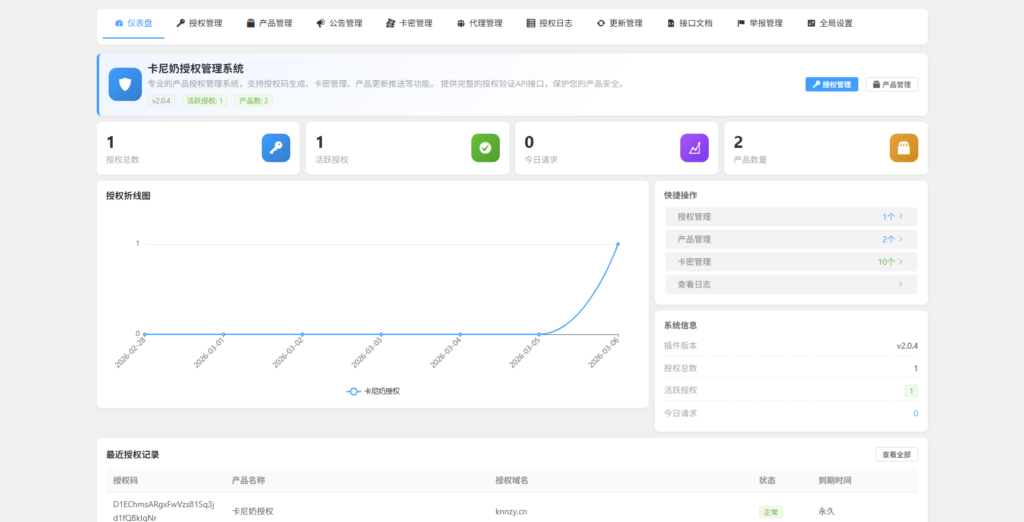Click the 产品管理 button in the header banner
Viewport: 1024px width, 522px height.
coord(891,85)
